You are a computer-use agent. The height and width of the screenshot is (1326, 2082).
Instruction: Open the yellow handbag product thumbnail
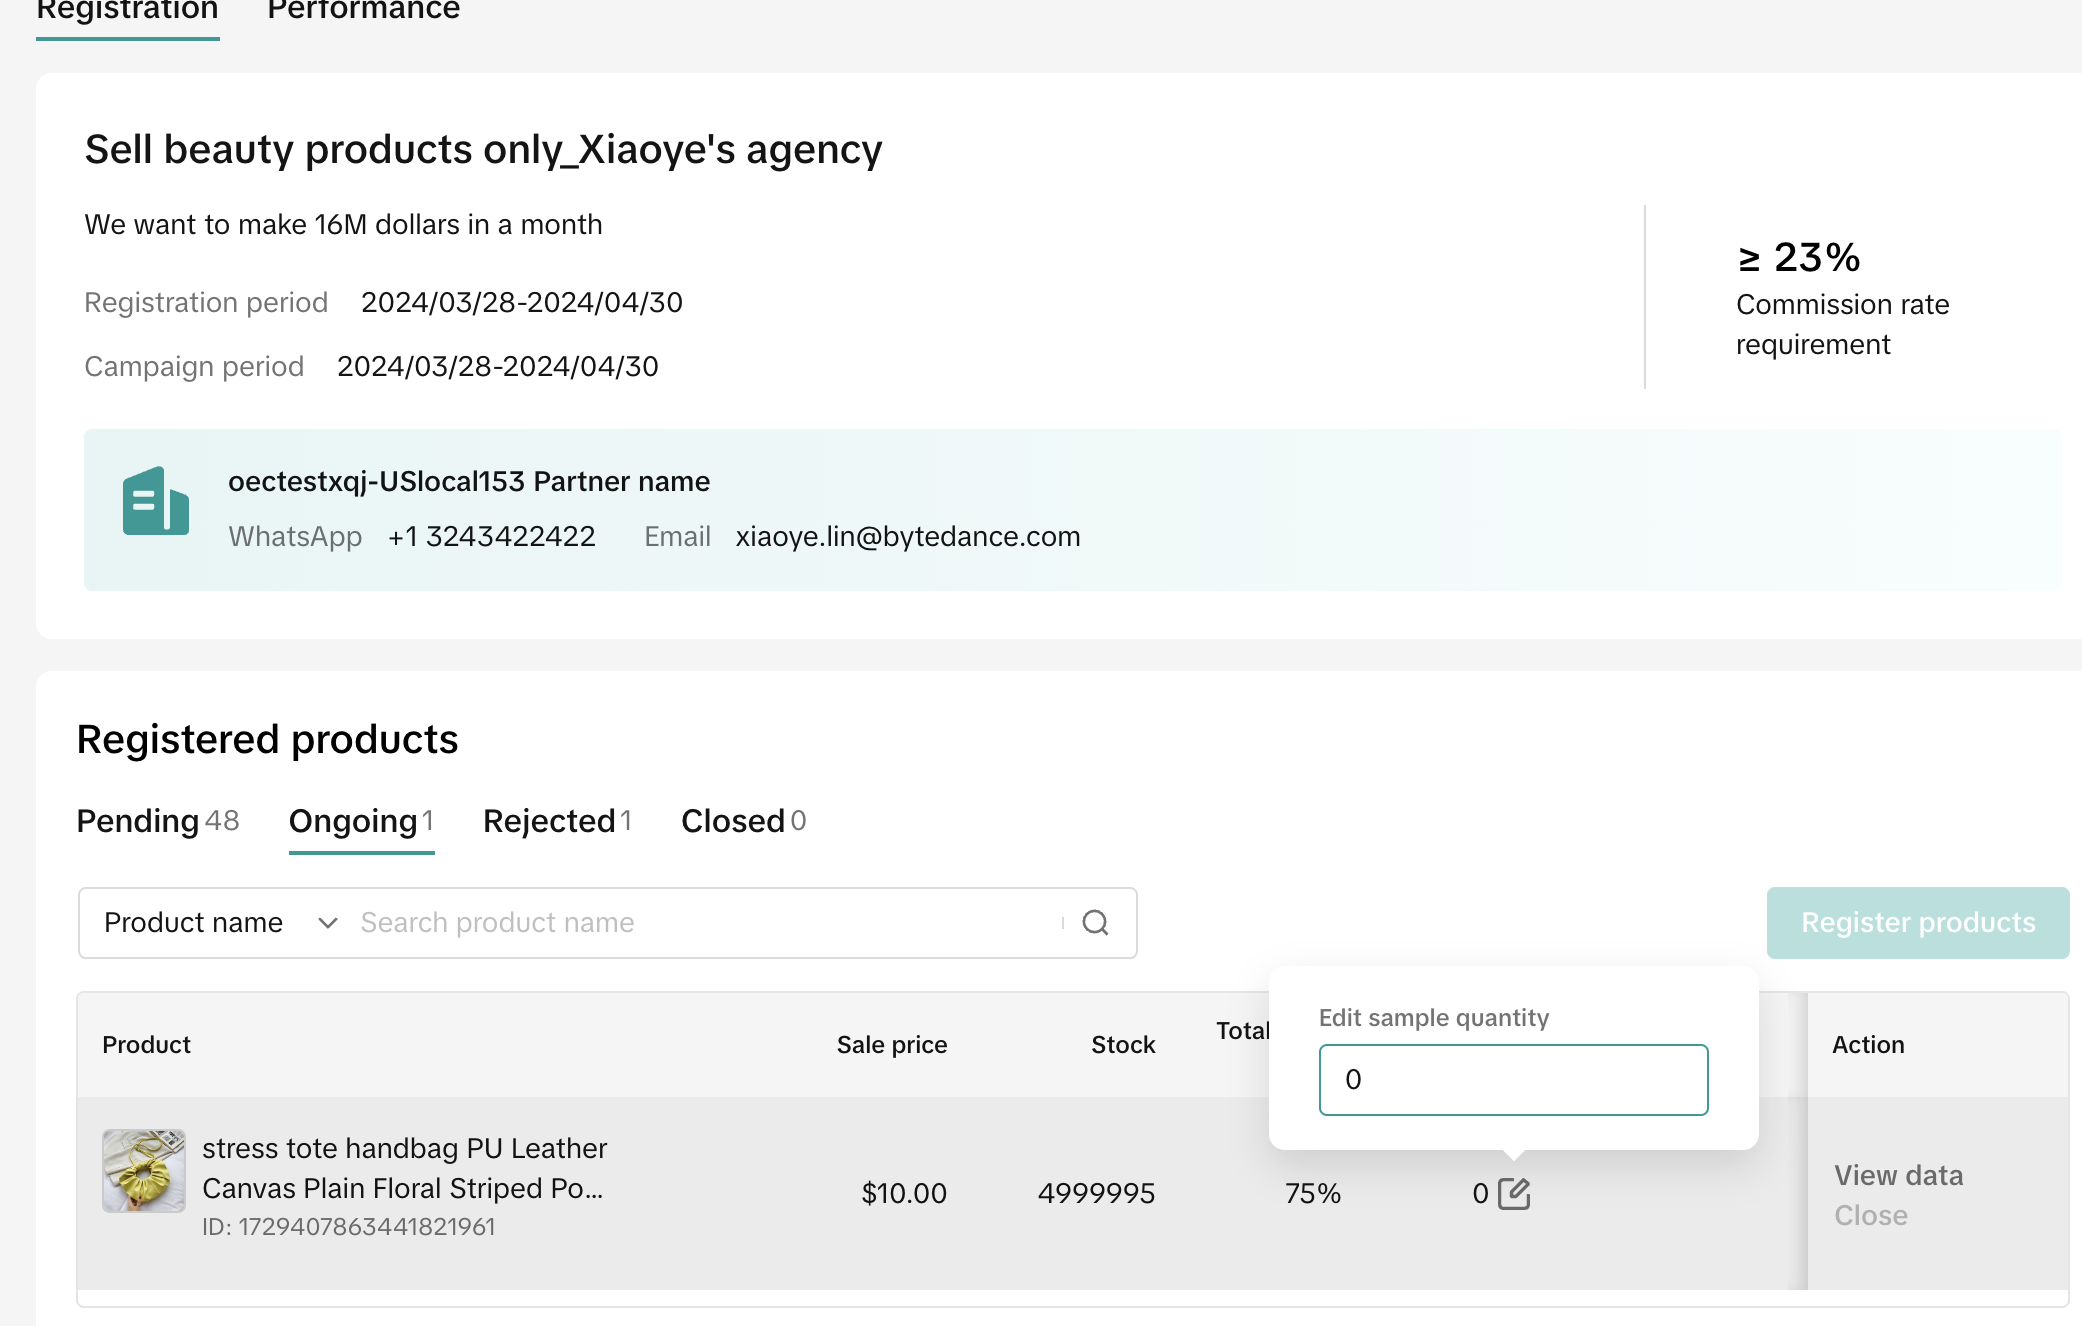coord(144,1171)
